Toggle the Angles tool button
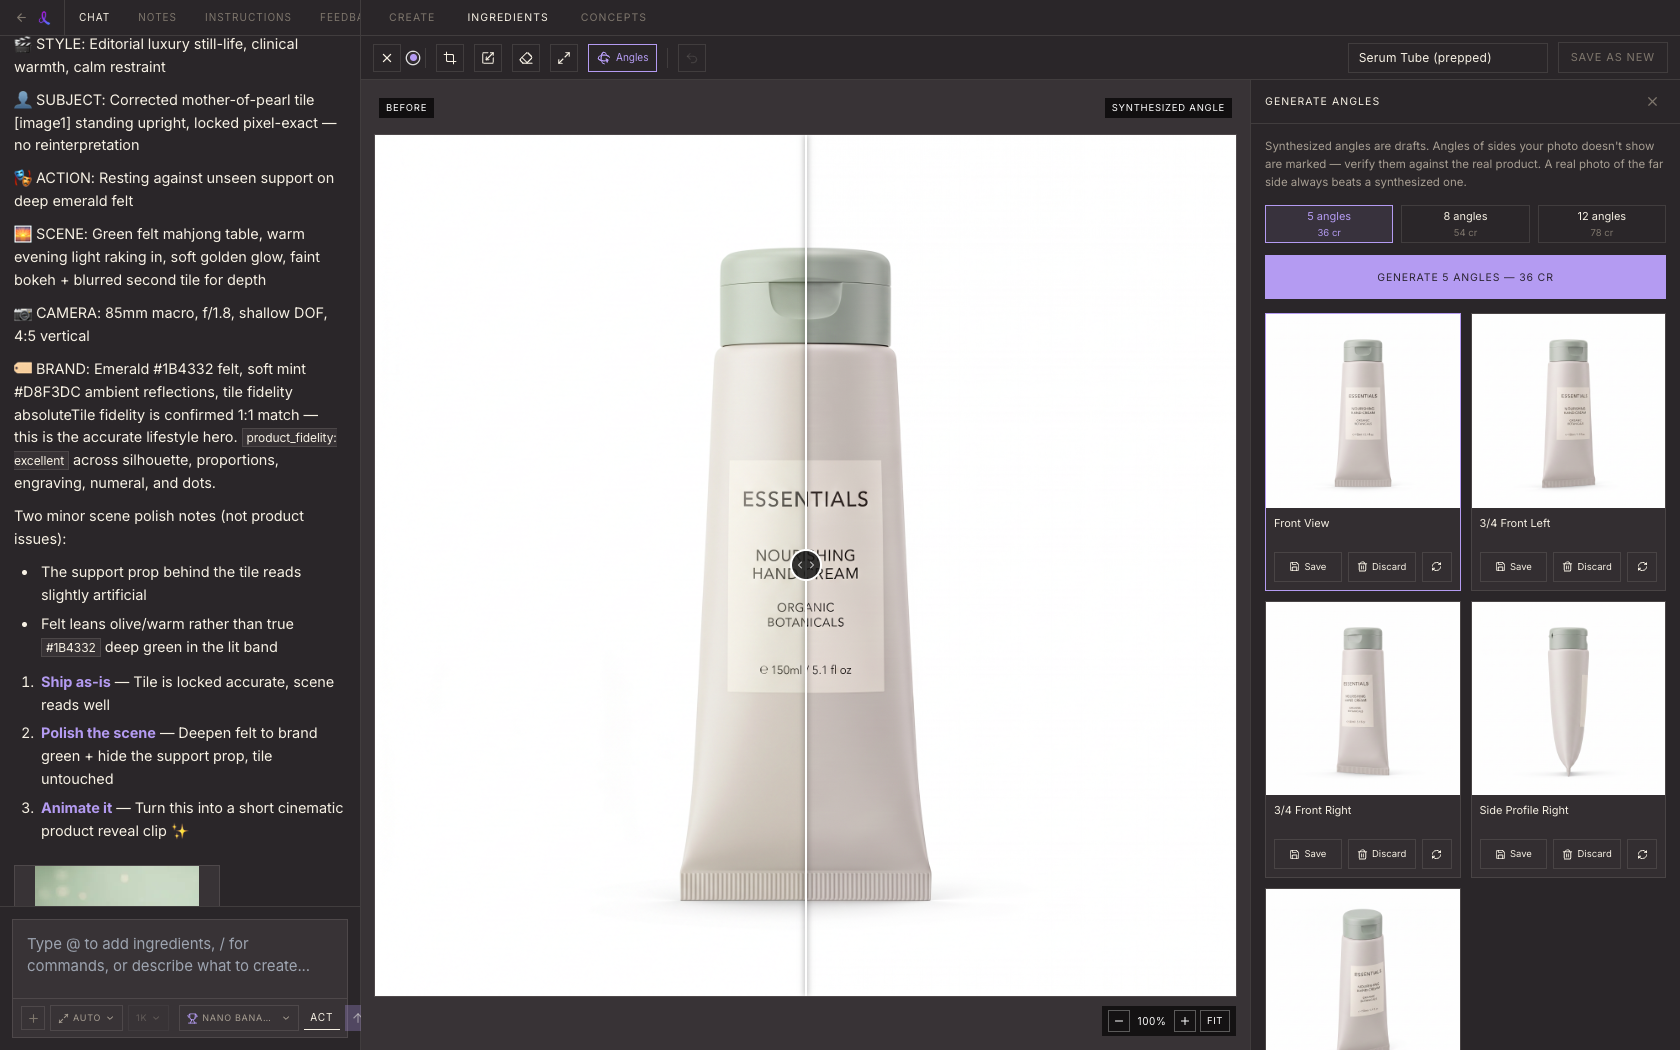Image resolution: width=1680 pixels, height=1050 pixels. coord(622,58)
